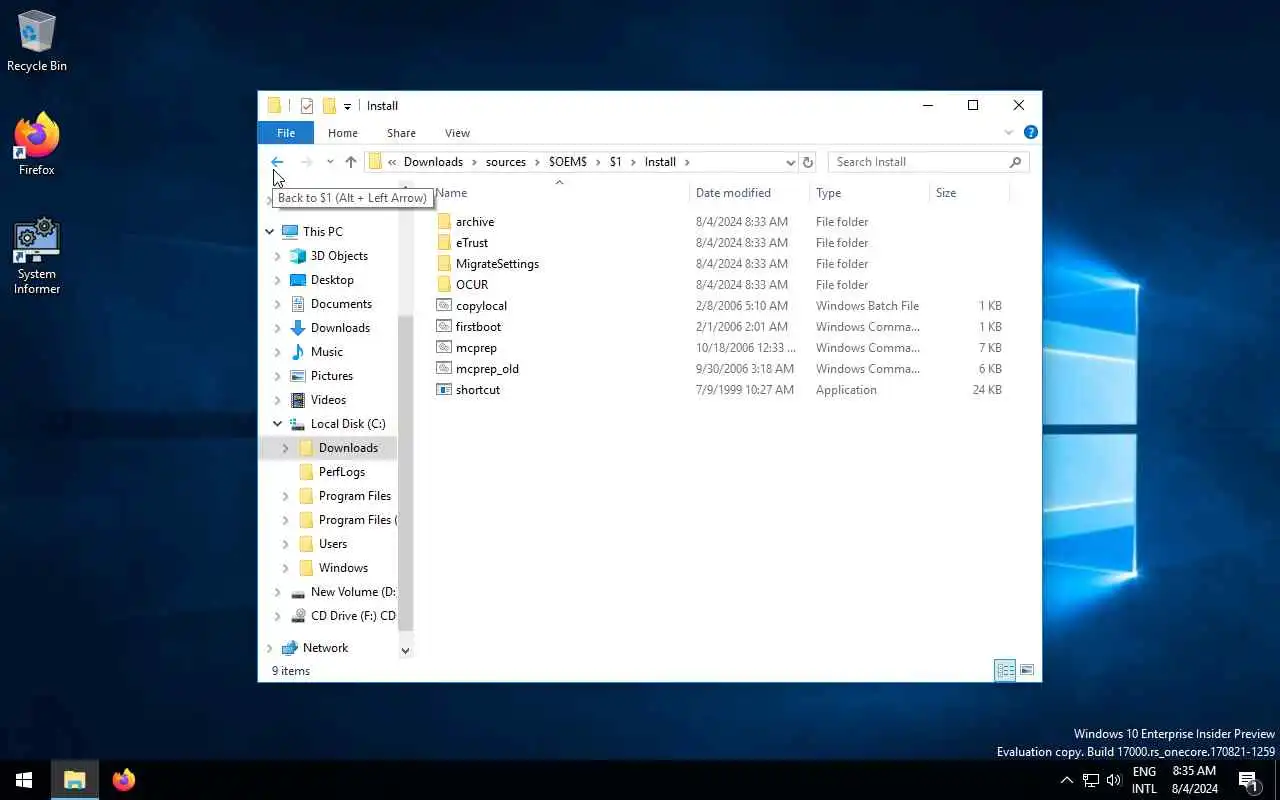
Task: Select the eTrust folder icon
Action: click(x=445, y=243)
